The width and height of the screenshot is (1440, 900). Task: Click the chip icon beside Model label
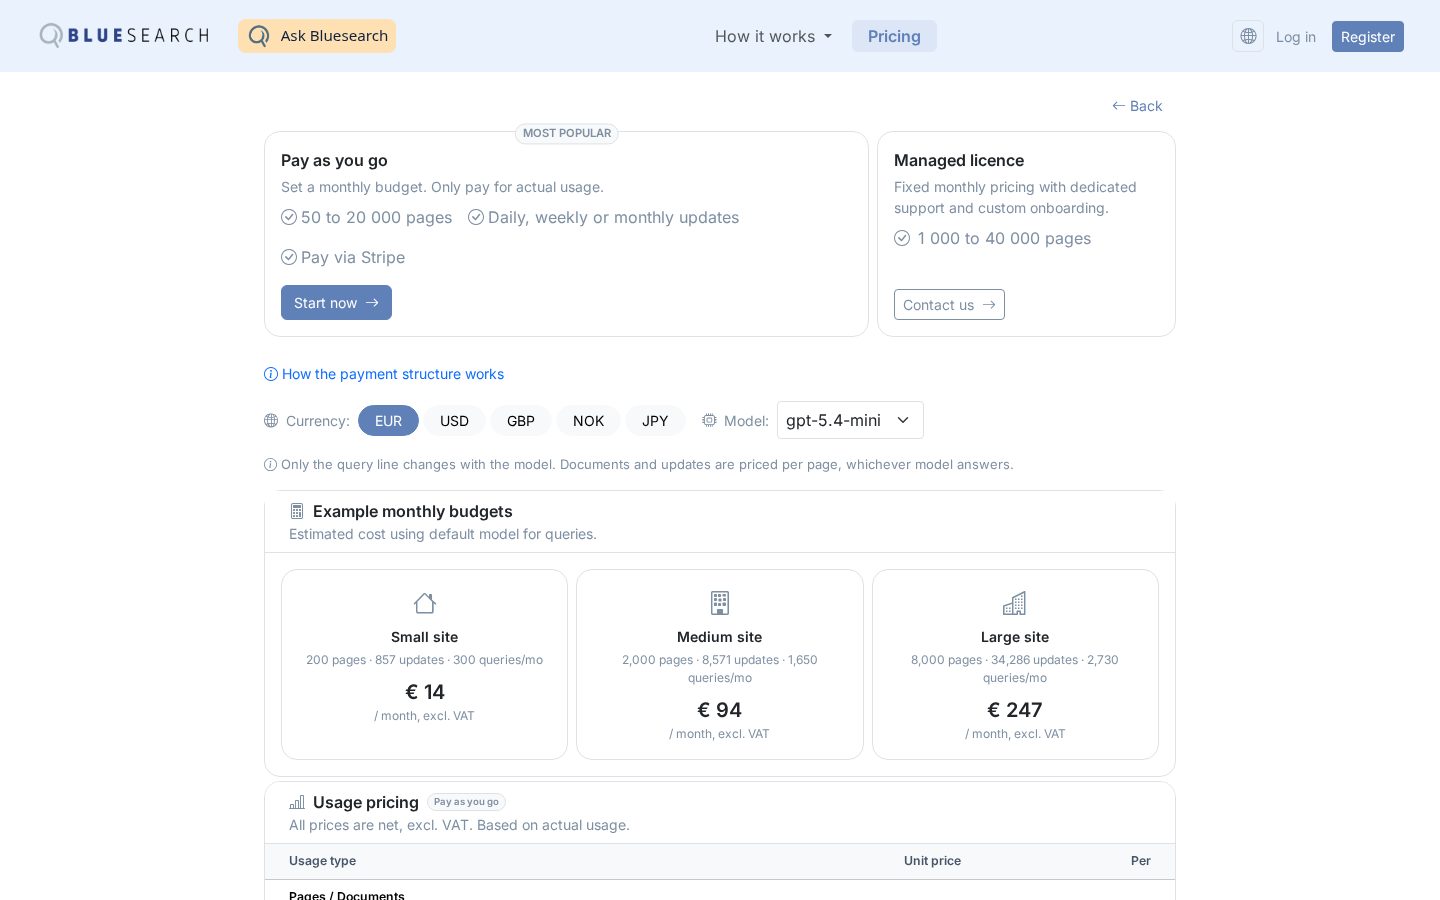click(x=709, y=421)
